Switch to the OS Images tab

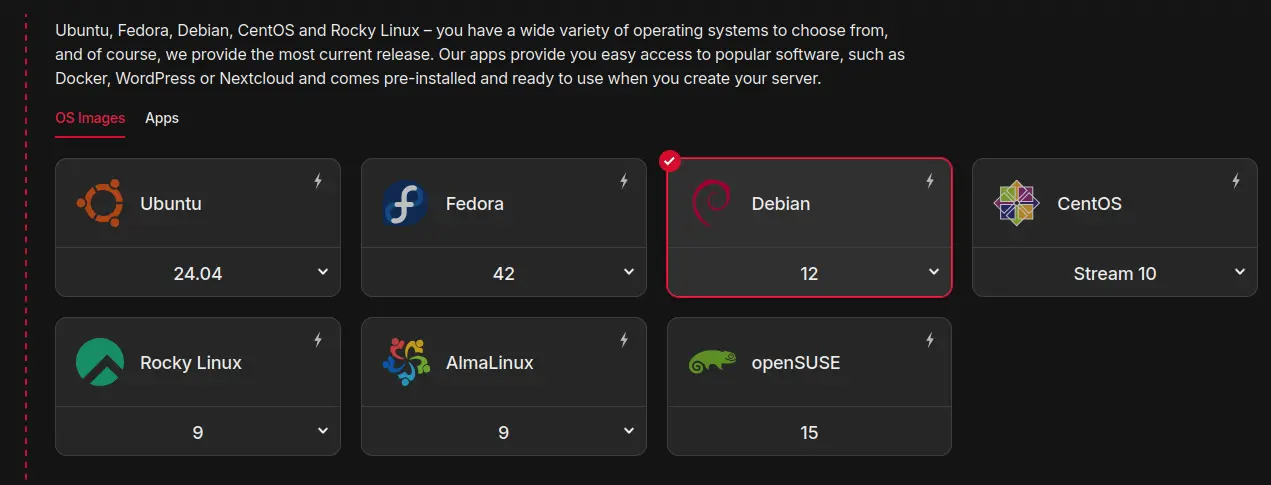tap(90, 118)
